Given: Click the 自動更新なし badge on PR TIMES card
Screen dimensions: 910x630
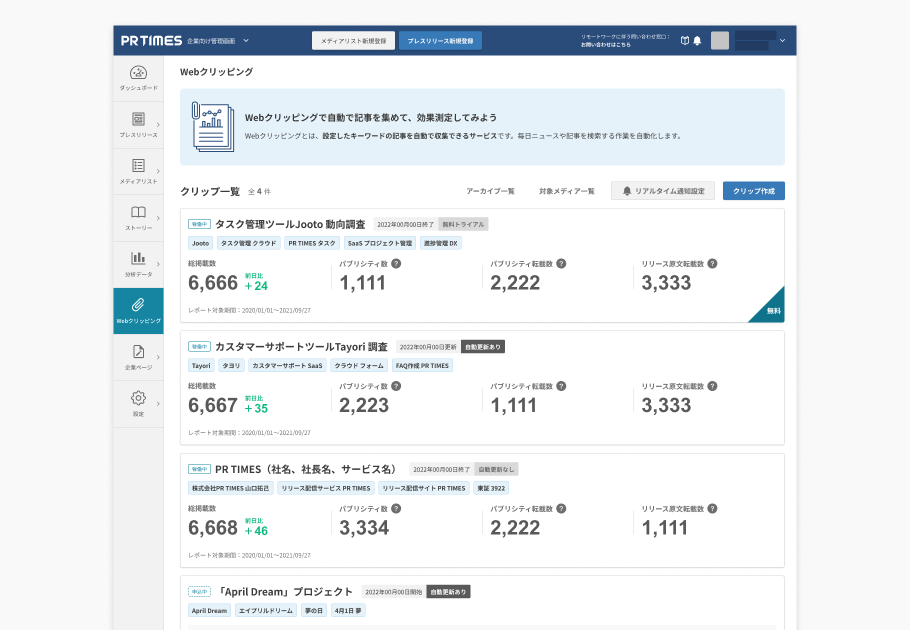Looking at the screenshot, I should 496,469.
